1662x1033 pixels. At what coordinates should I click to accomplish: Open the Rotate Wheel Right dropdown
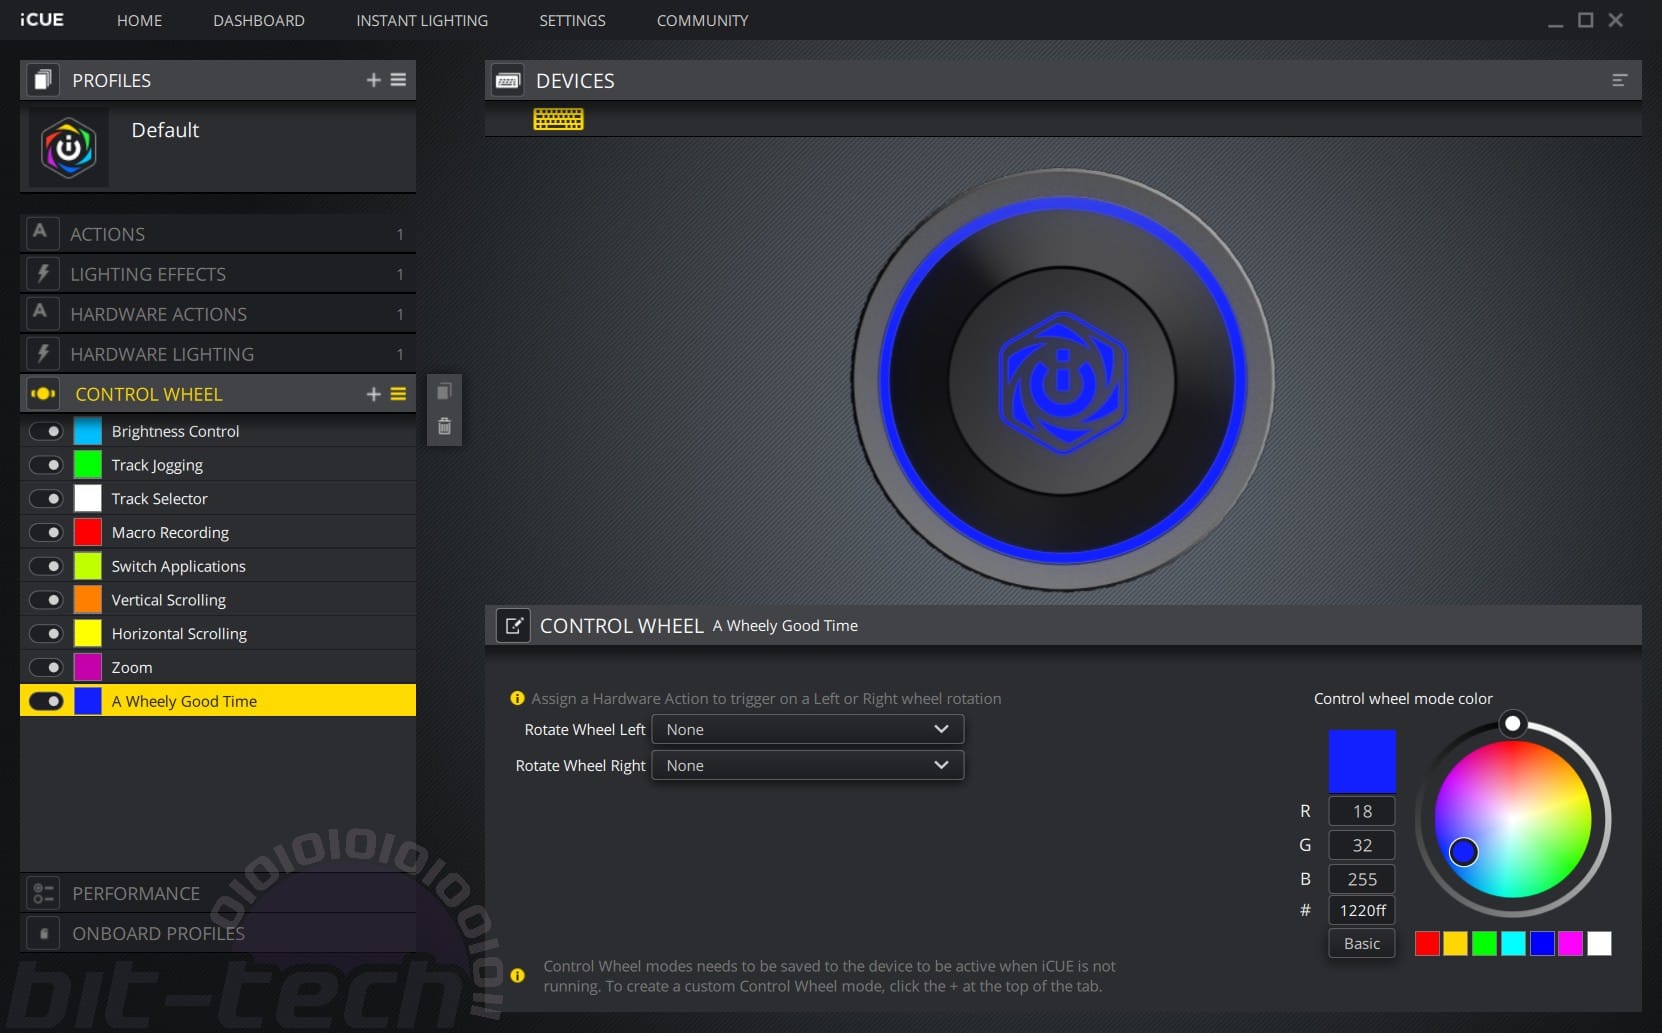point(807,765)
